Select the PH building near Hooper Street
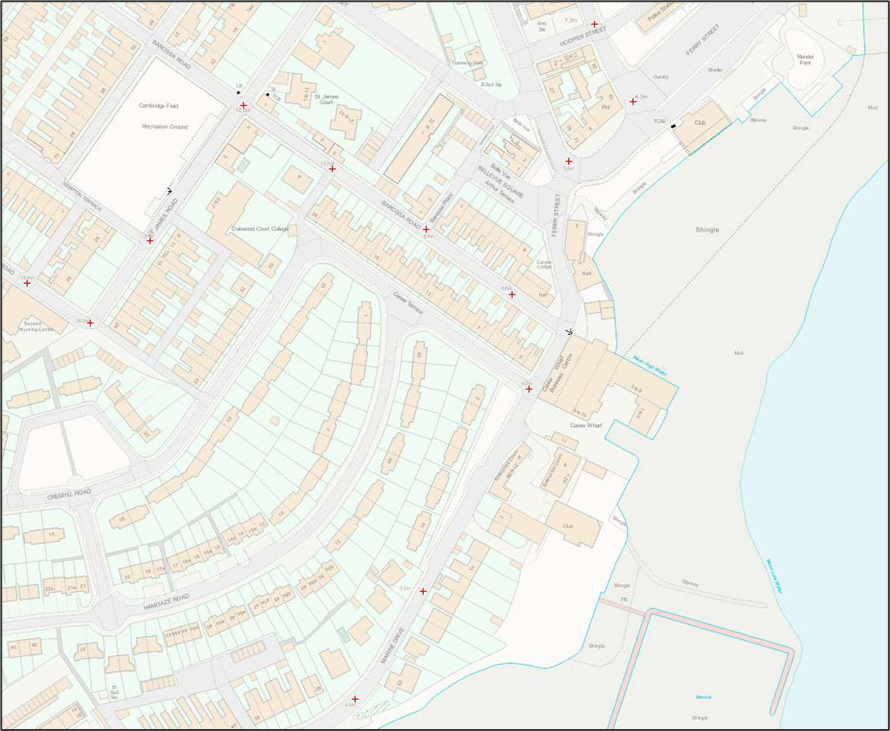Image resolution: width=890 pixels, height=731 pixels. tap(604, 107)
